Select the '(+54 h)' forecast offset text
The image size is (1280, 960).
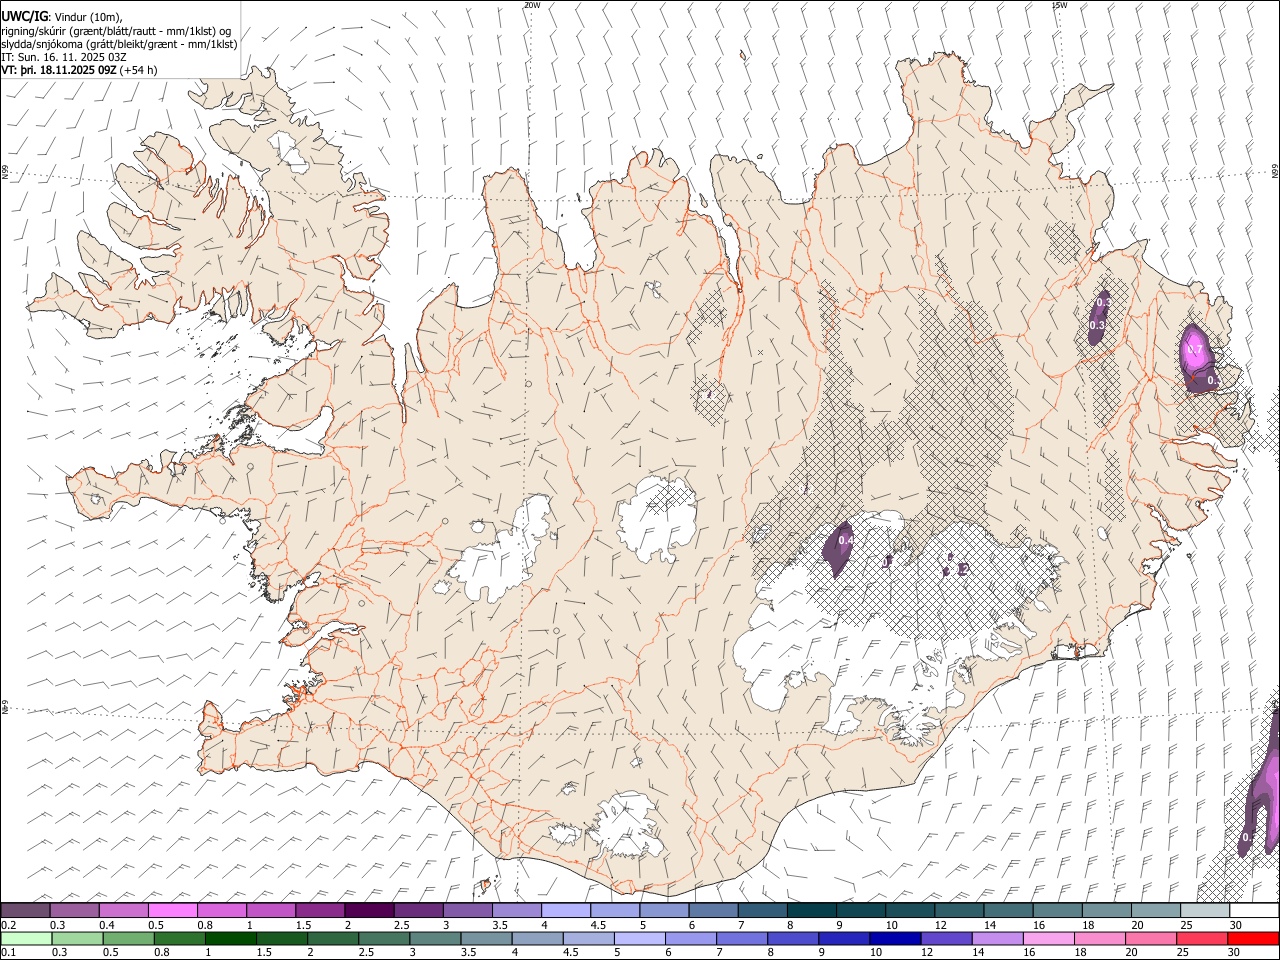pos(138,71)
